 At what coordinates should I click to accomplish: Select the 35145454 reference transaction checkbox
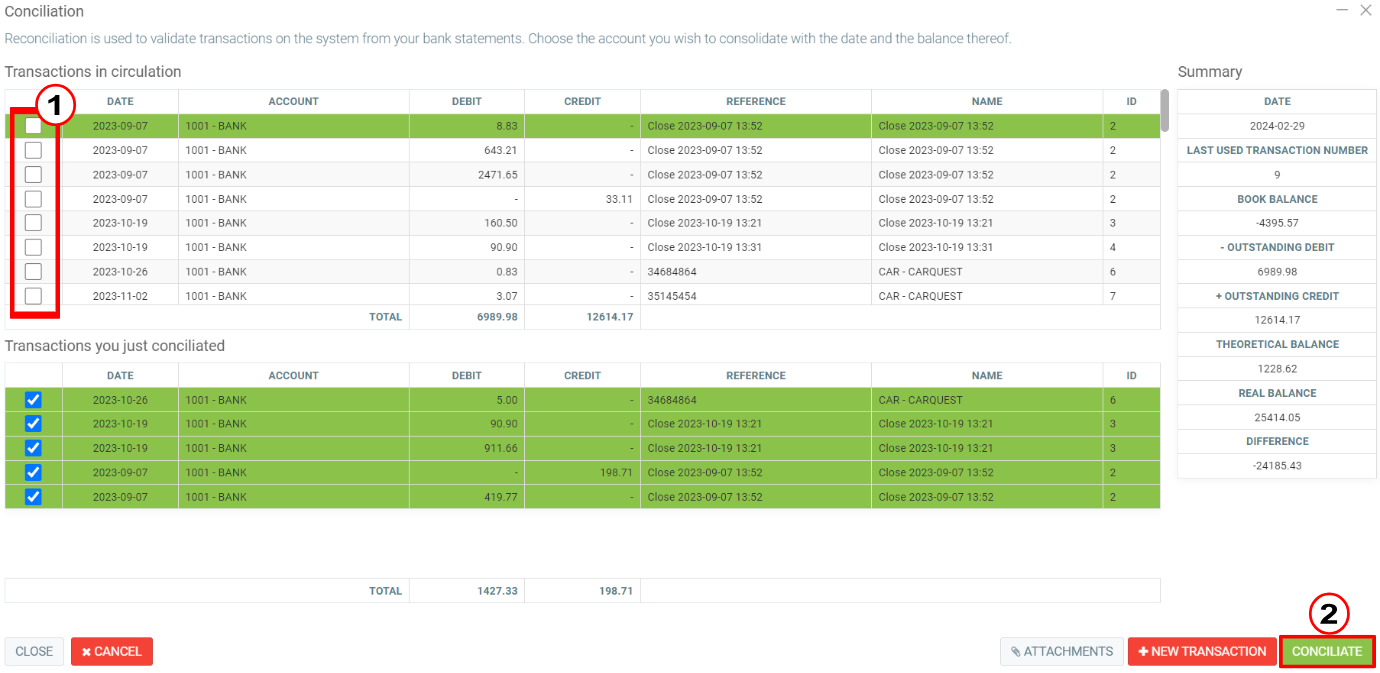click(x=33, y=296)
